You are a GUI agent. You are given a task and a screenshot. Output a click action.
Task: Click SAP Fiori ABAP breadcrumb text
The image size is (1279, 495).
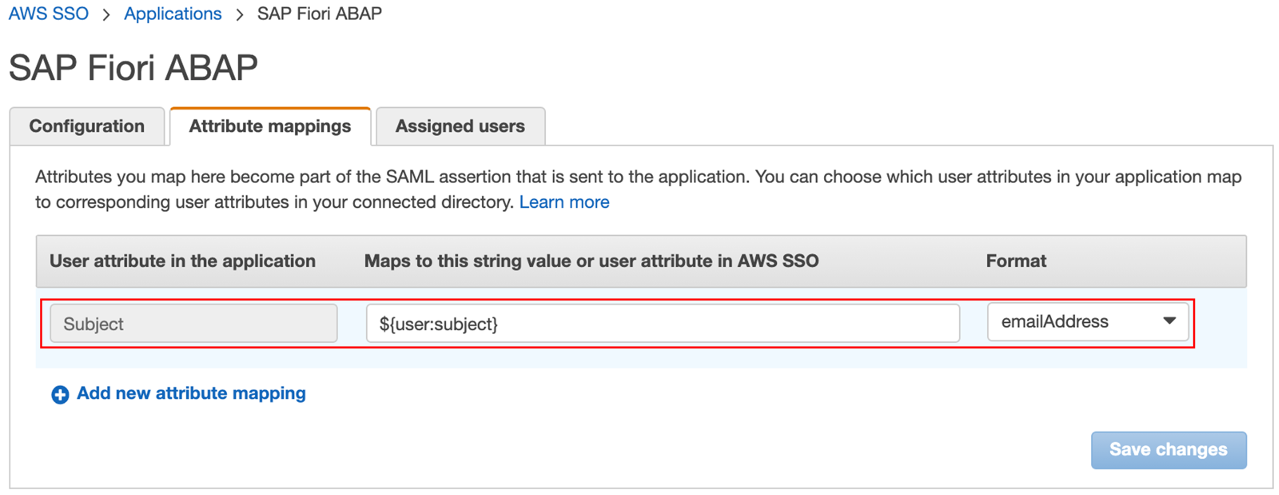pyautogui.click(x=319, y=14)
